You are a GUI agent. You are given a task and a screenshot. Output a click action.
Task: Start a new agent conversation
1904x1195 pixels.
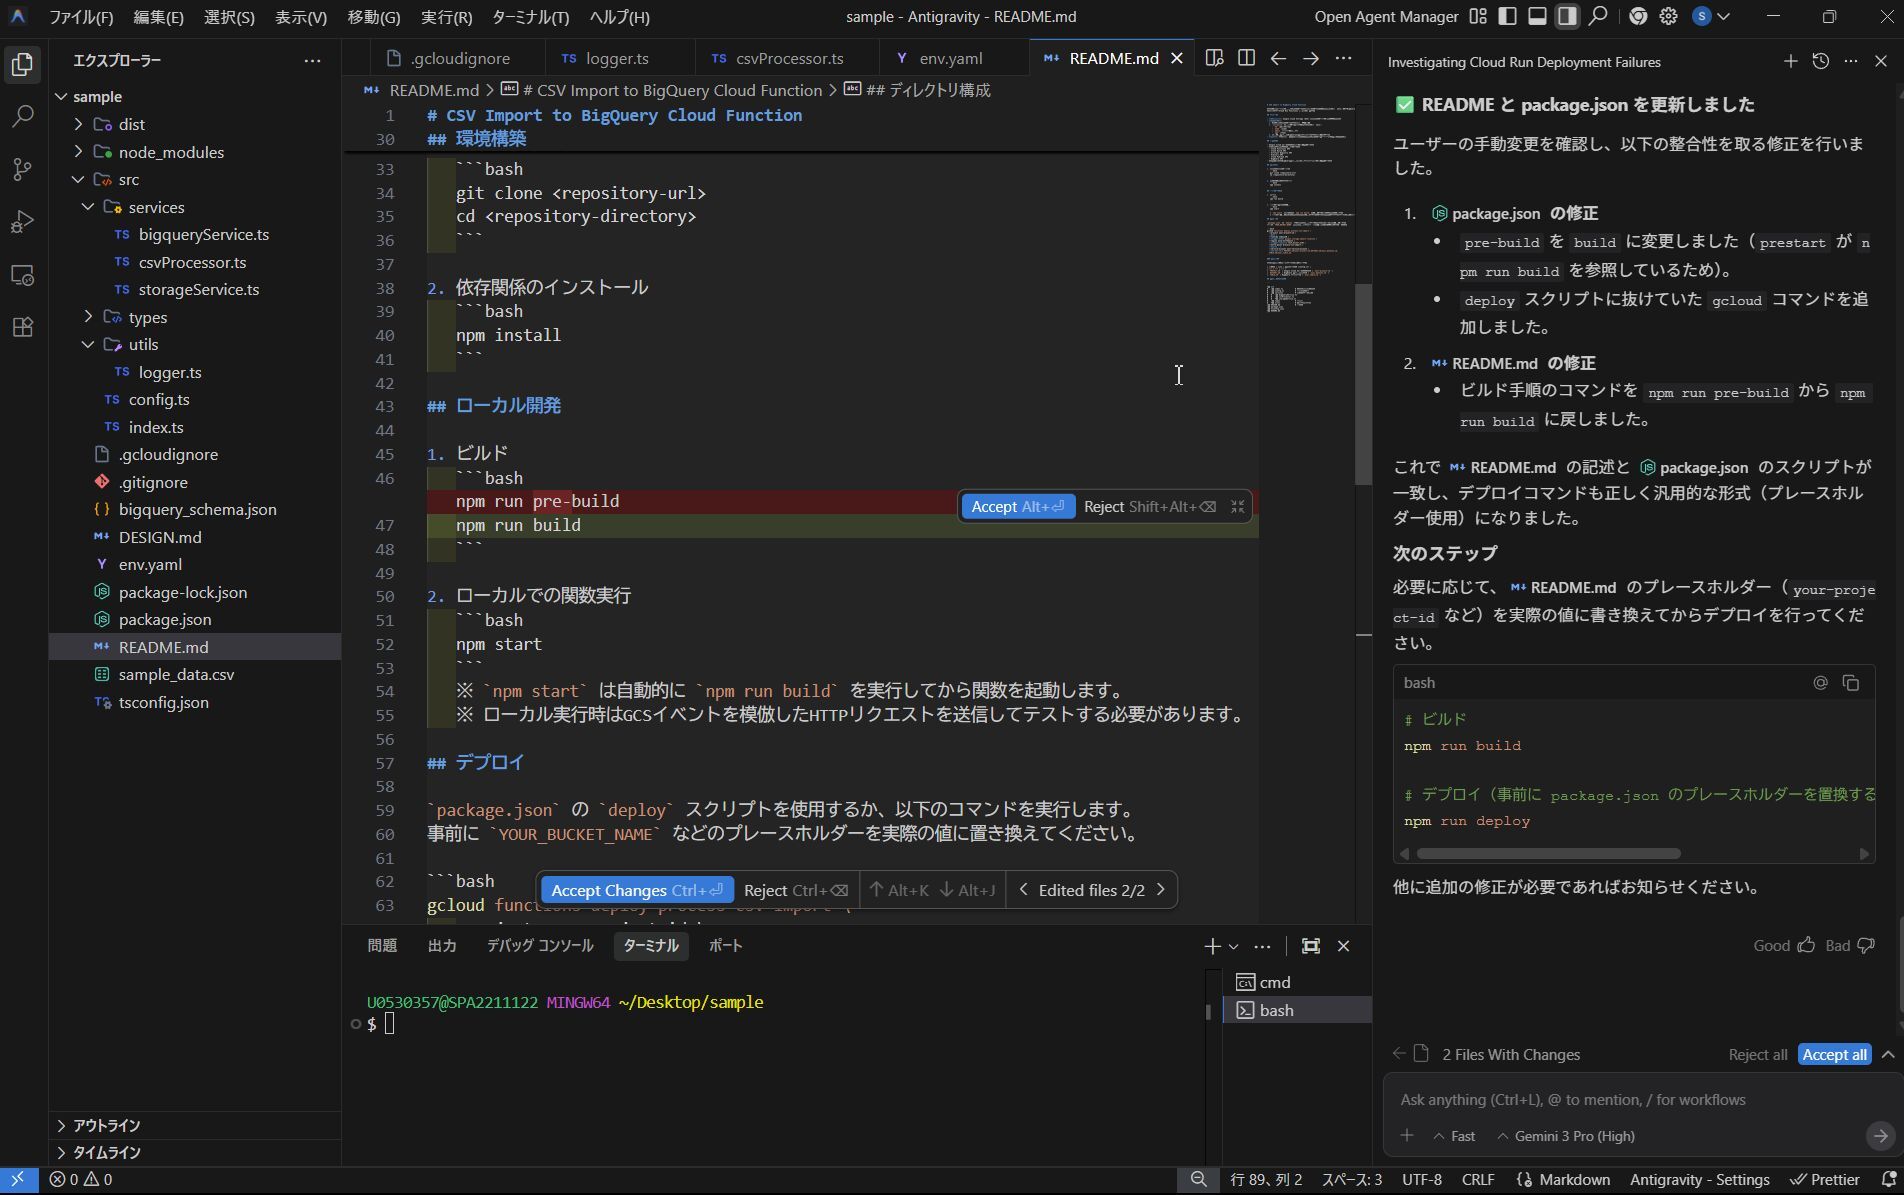pos(1791,61)
